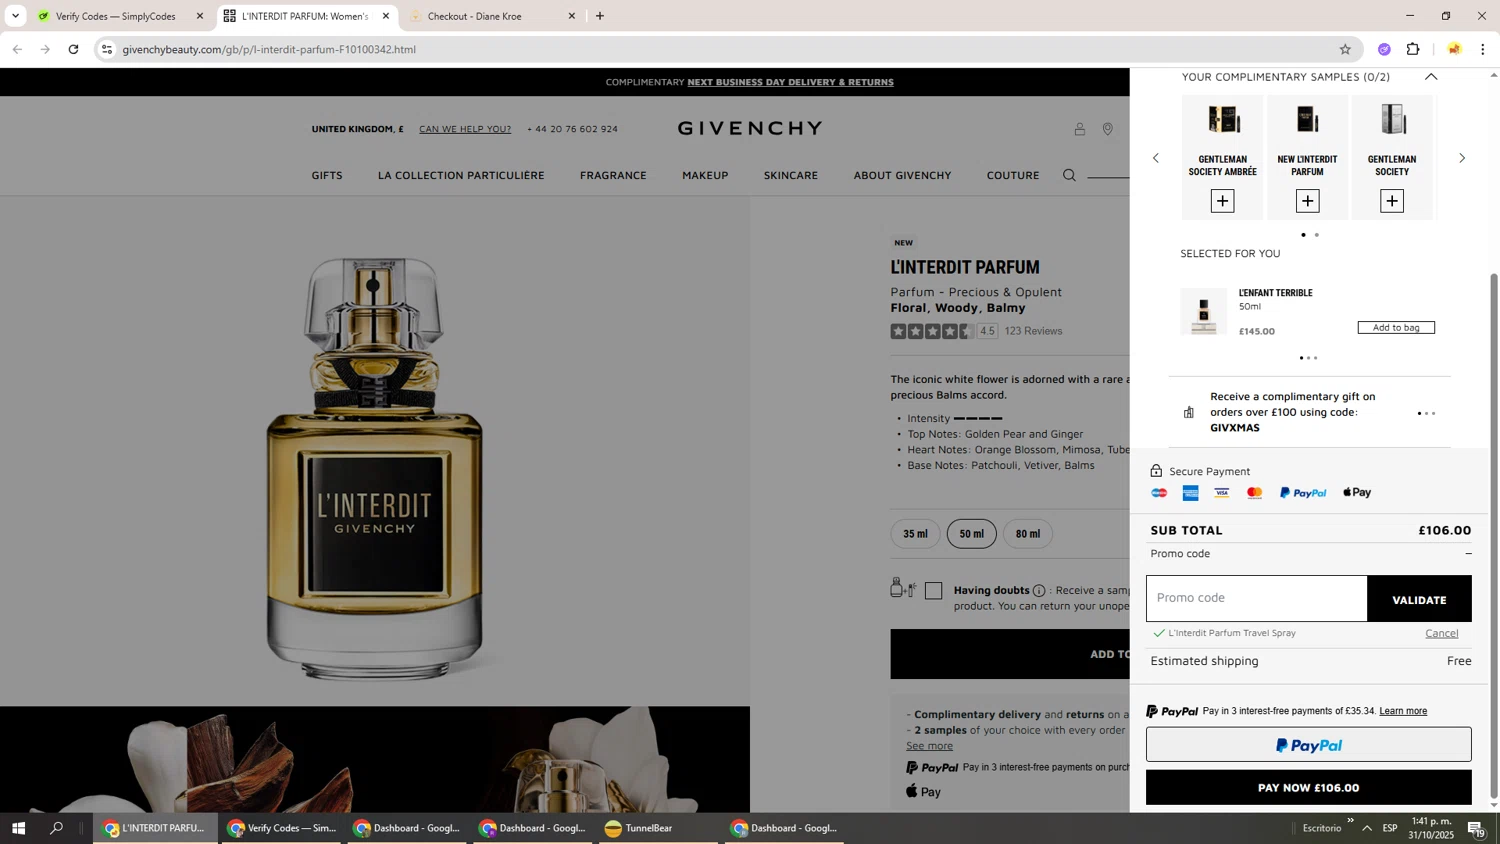Viewport: 1500px width, 844px height.
Task: Show previous complimentary samples with left arrow
Action: pyautogui.click(x=1156, y=158)
